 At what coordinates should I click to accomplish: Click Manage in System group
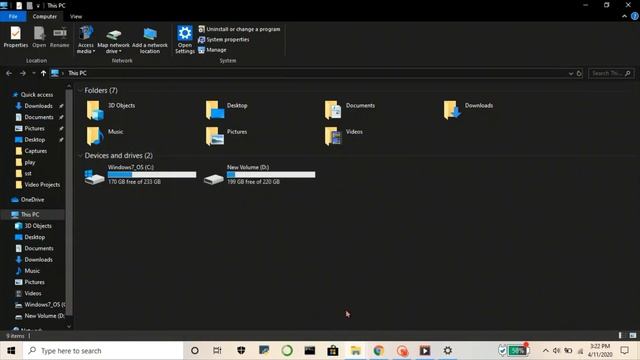[212, 50]
